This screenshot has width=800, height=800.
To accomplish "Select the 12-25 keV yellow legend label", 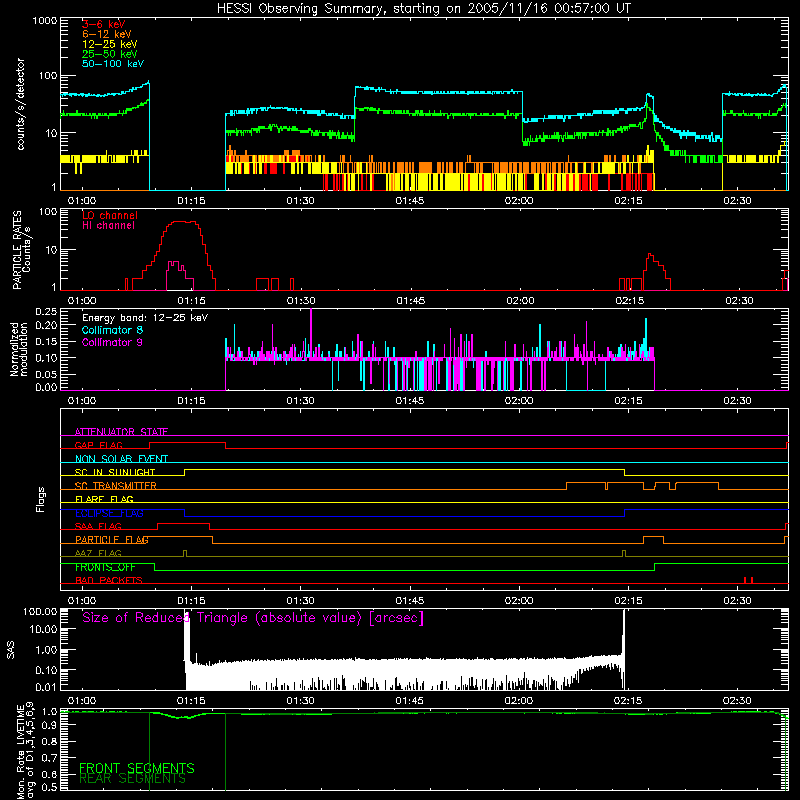I will pyautogui.click(x=110, y=44).
